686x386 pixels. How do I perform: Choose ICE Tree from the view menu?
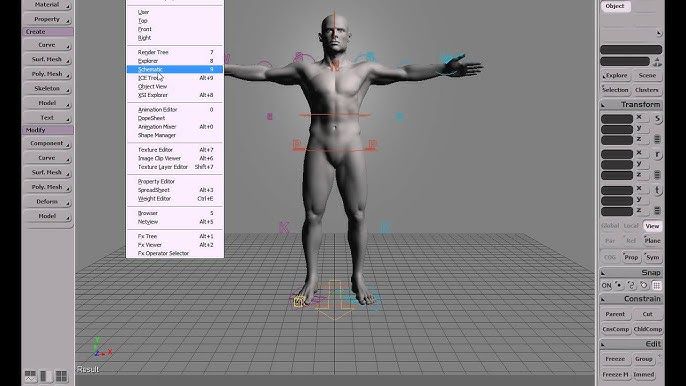pyautogui.click(x=175, y=78)
